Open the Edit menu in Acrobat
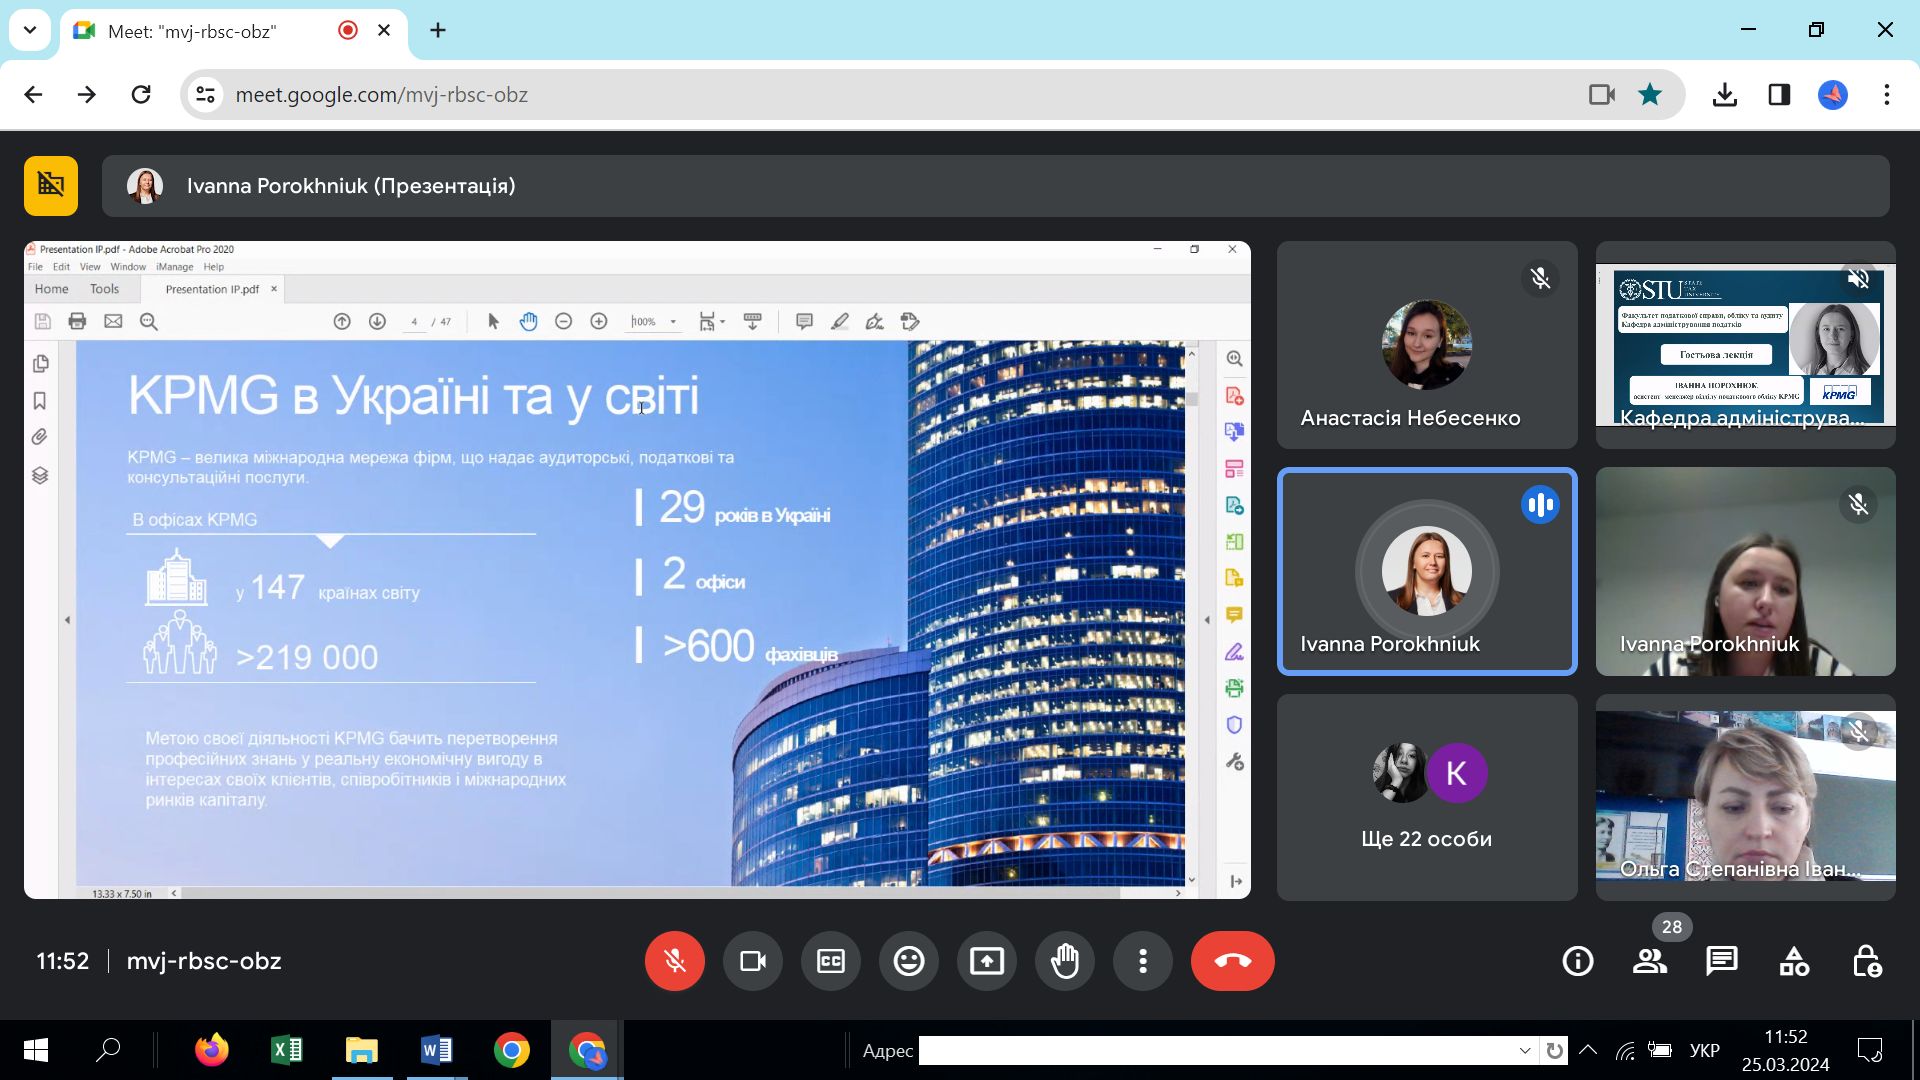Viewport: 1920px width, 1080px height. click(61, 267)
